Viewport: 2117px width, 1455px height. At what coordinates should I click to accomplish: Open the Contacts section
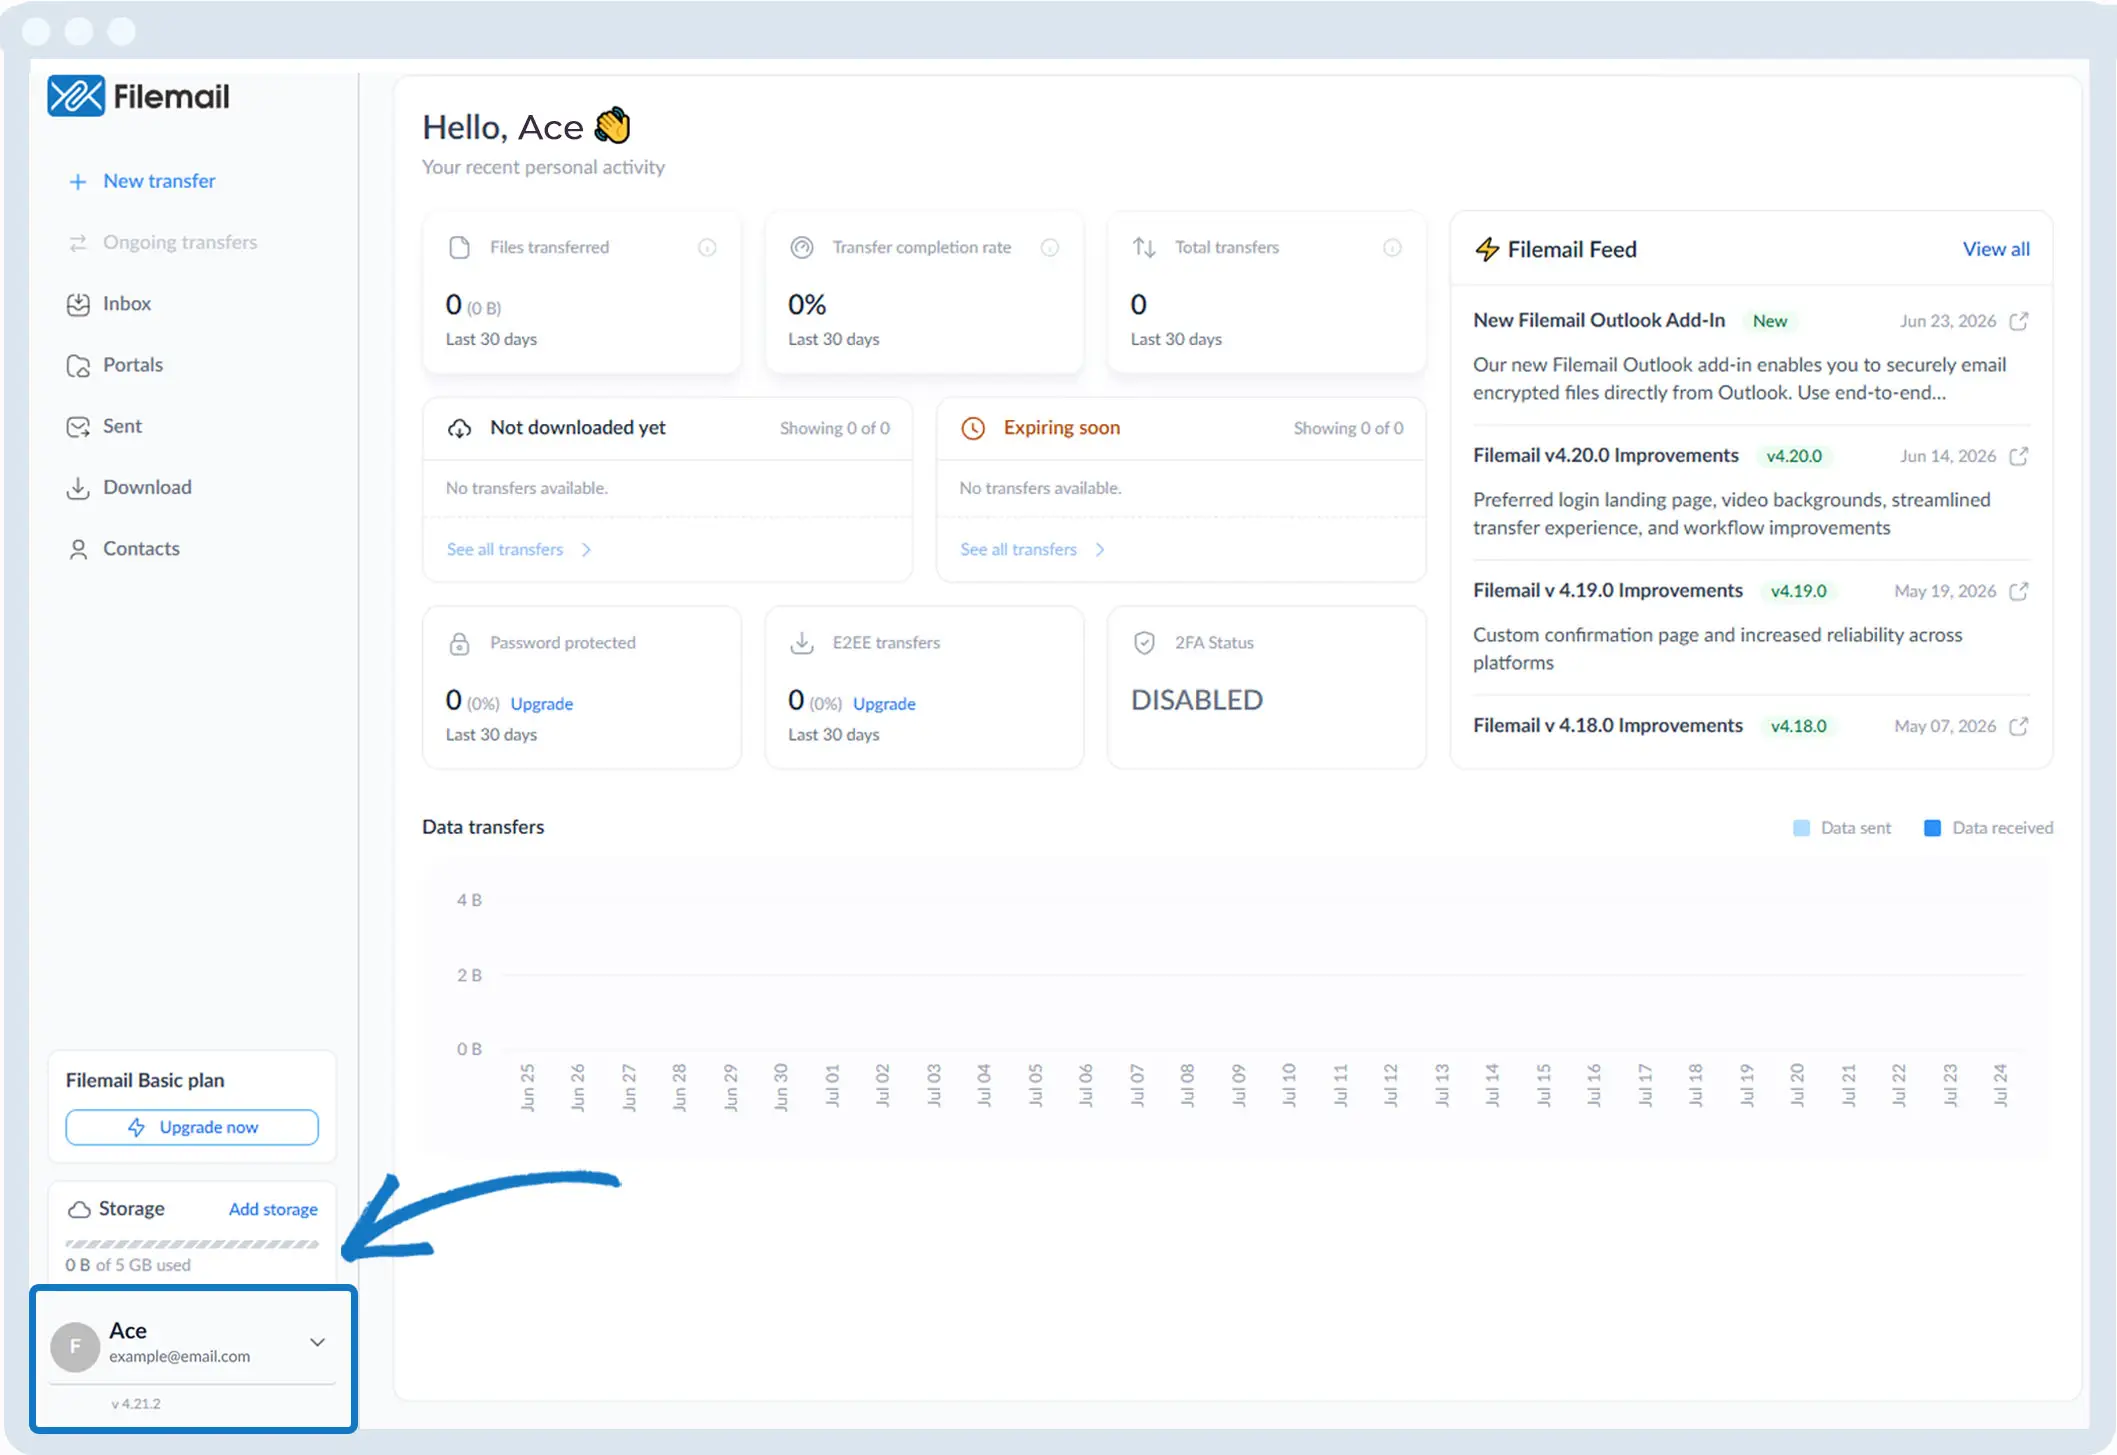click(x=141, y=549)
